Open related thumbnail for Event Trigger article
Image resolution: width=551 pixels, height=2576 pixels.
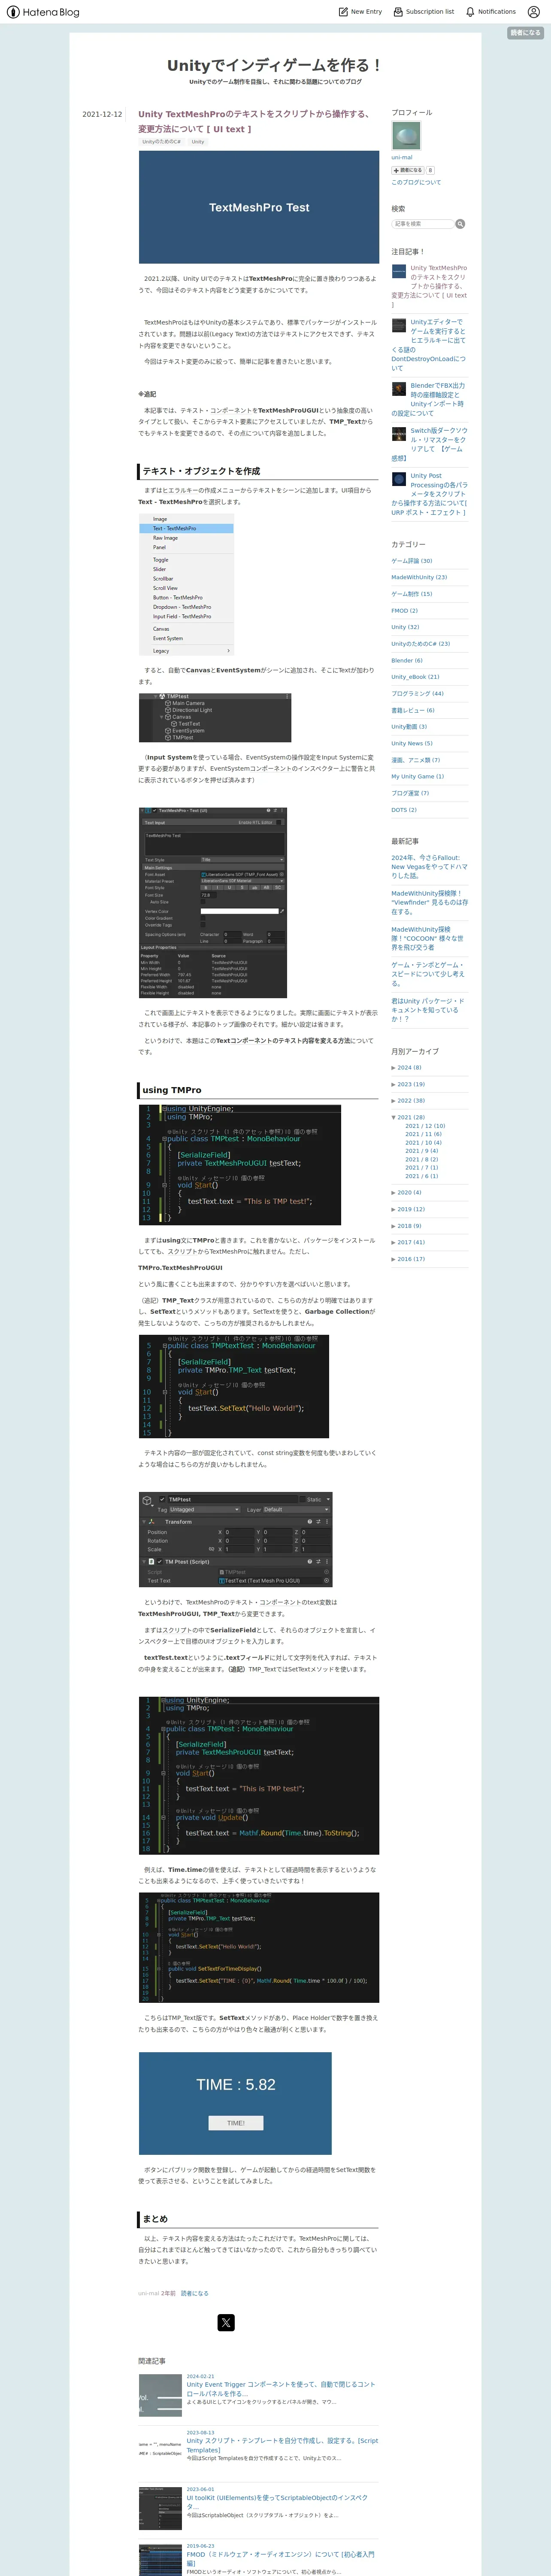click(160, 2395)
